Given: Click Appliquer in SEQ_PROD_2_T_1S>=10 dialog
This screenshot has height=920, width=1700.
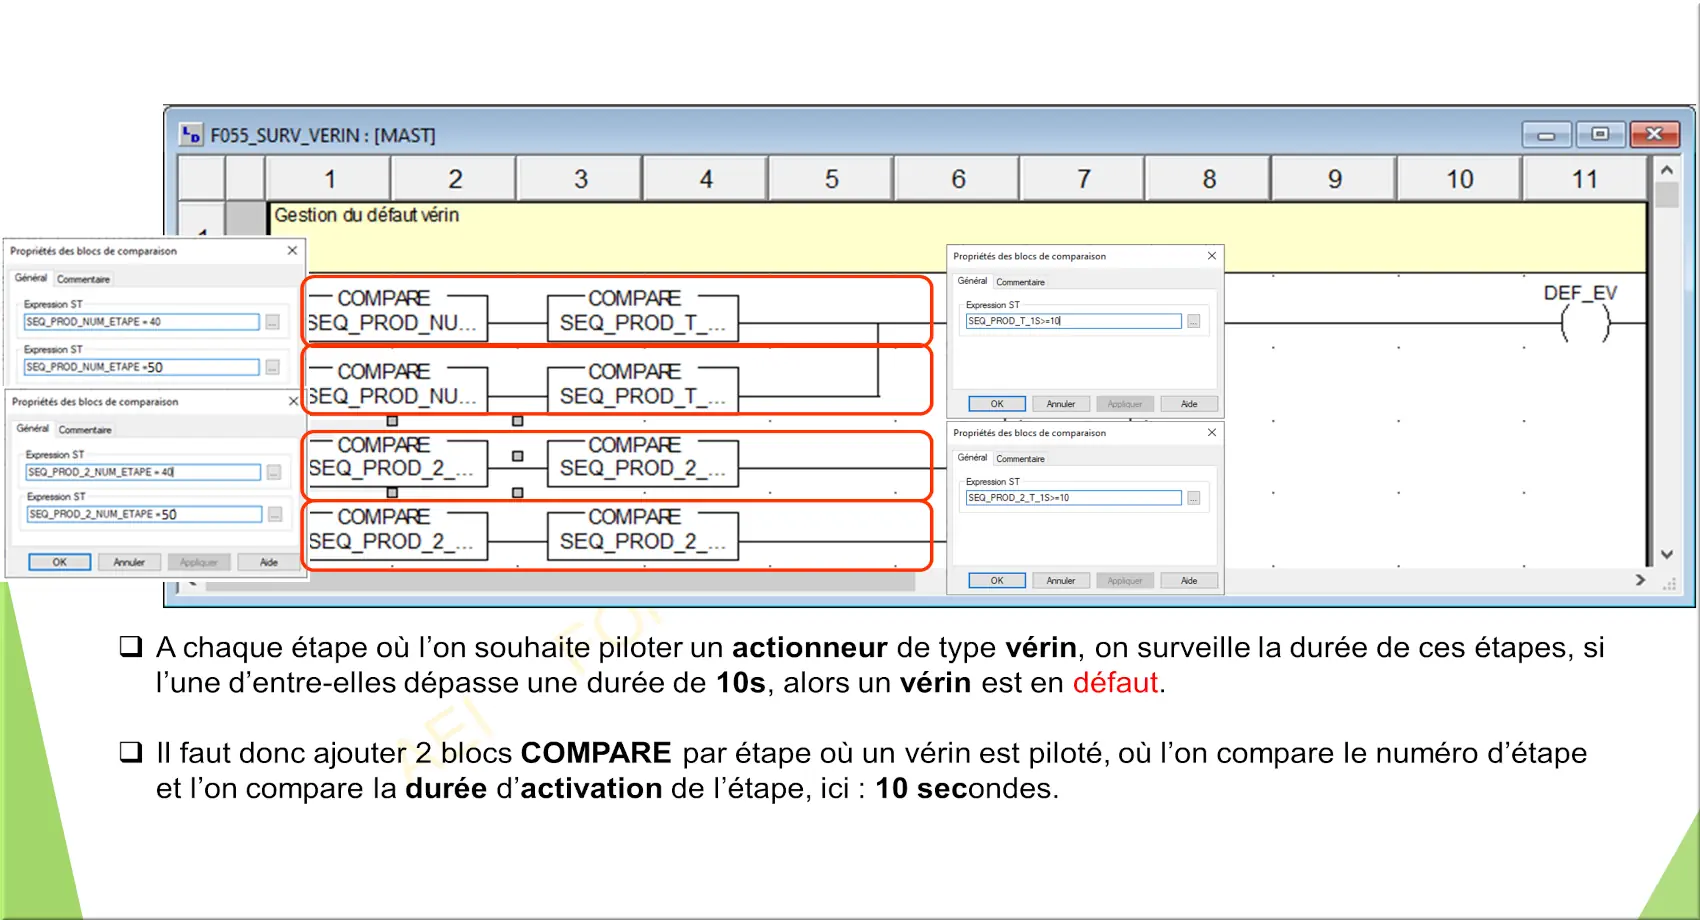Looking at the screenshot, I should tap(1125, 581).
